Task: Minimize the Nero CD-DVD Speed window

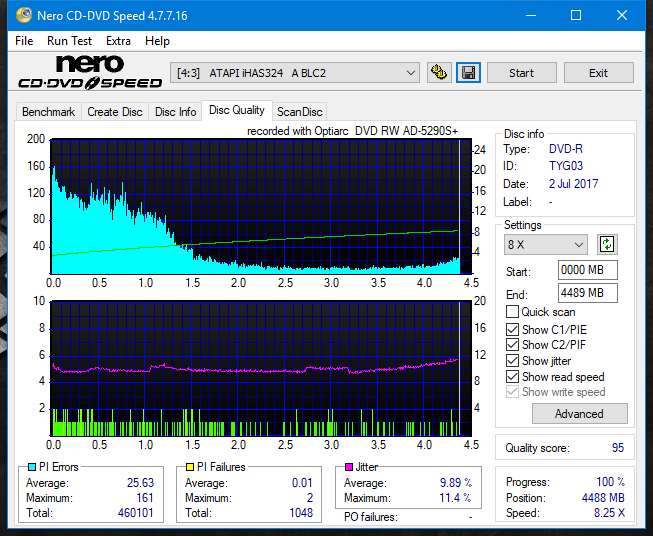Action: 531,15
